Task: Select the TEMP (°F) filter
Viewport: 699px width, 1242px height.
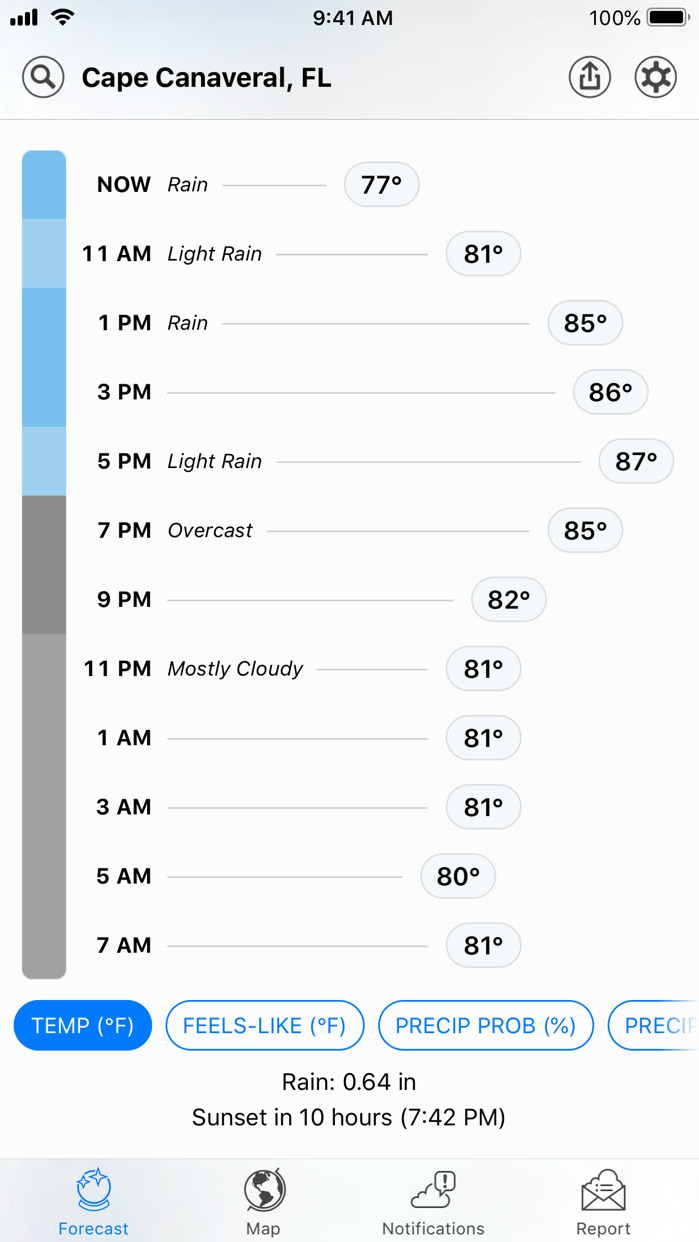Action: [83, 1026]
